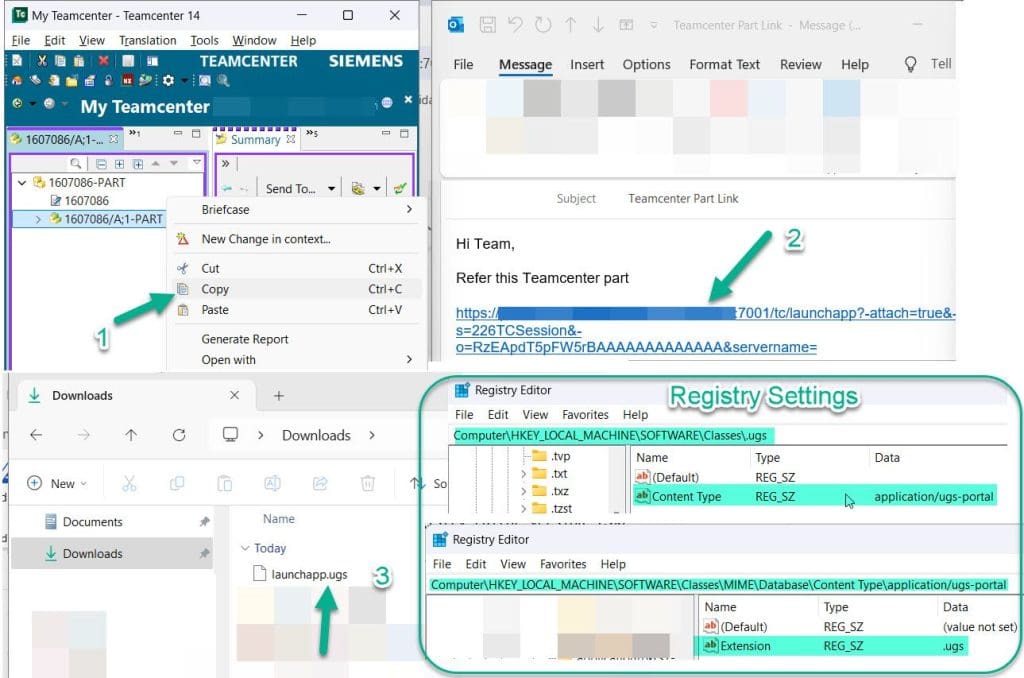Screen dimensions: 1024x678
Task: Click the Undo icon in Outlook title bar
Action: pyautogui.click(x=515, y=25)
